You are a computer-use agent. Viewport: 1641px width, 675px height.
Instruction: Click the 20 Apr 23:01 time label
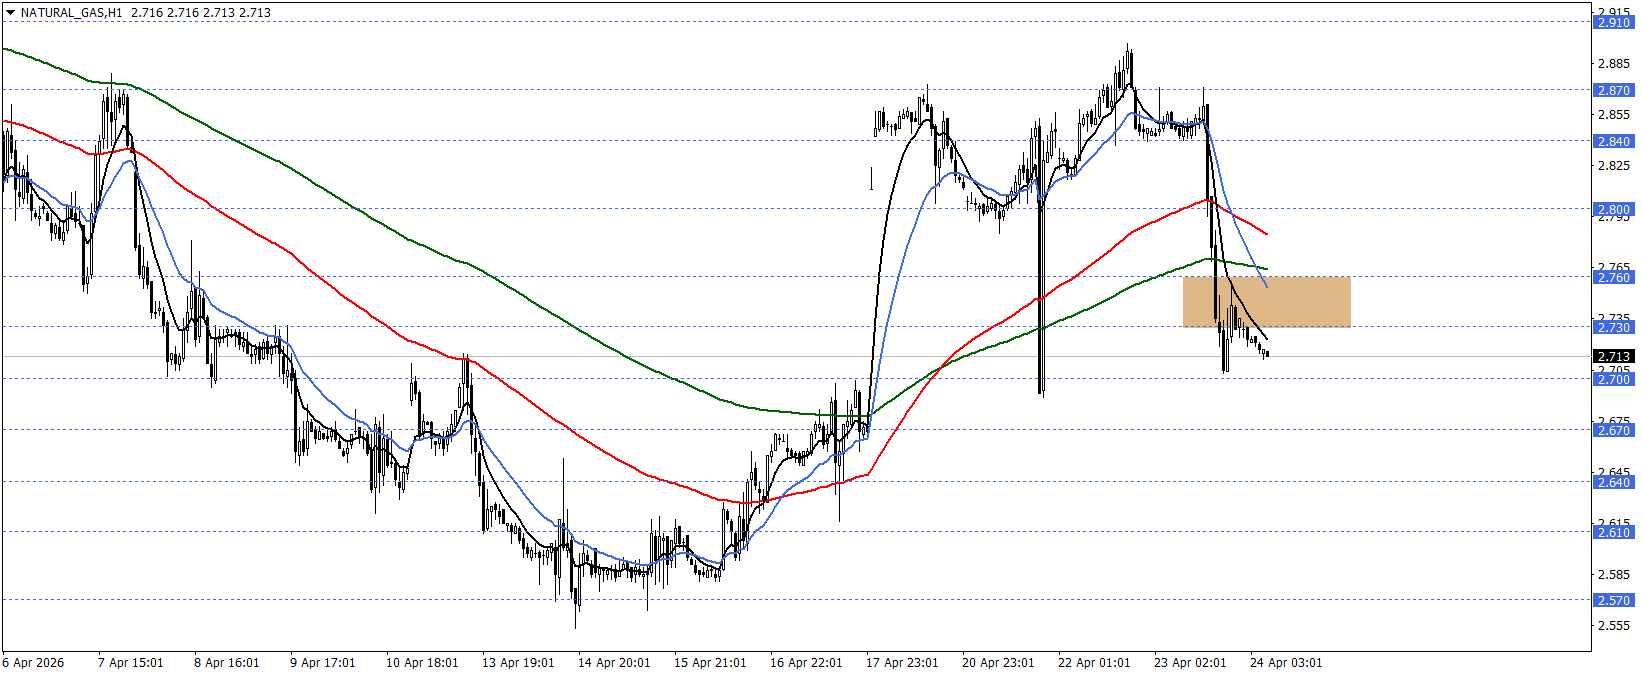998,663
